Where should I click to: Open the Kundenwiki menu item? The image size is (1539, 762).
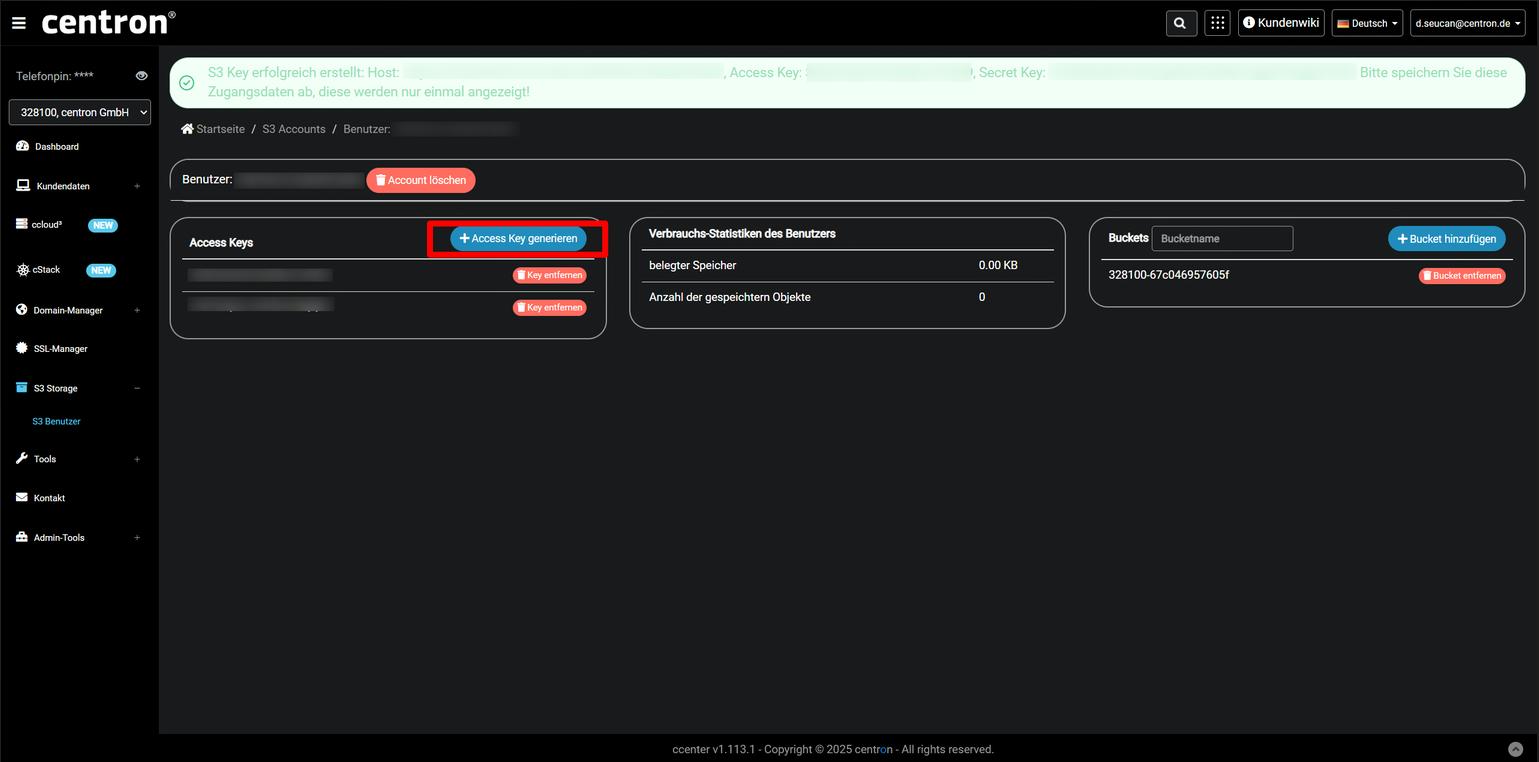coord(1281,22)
